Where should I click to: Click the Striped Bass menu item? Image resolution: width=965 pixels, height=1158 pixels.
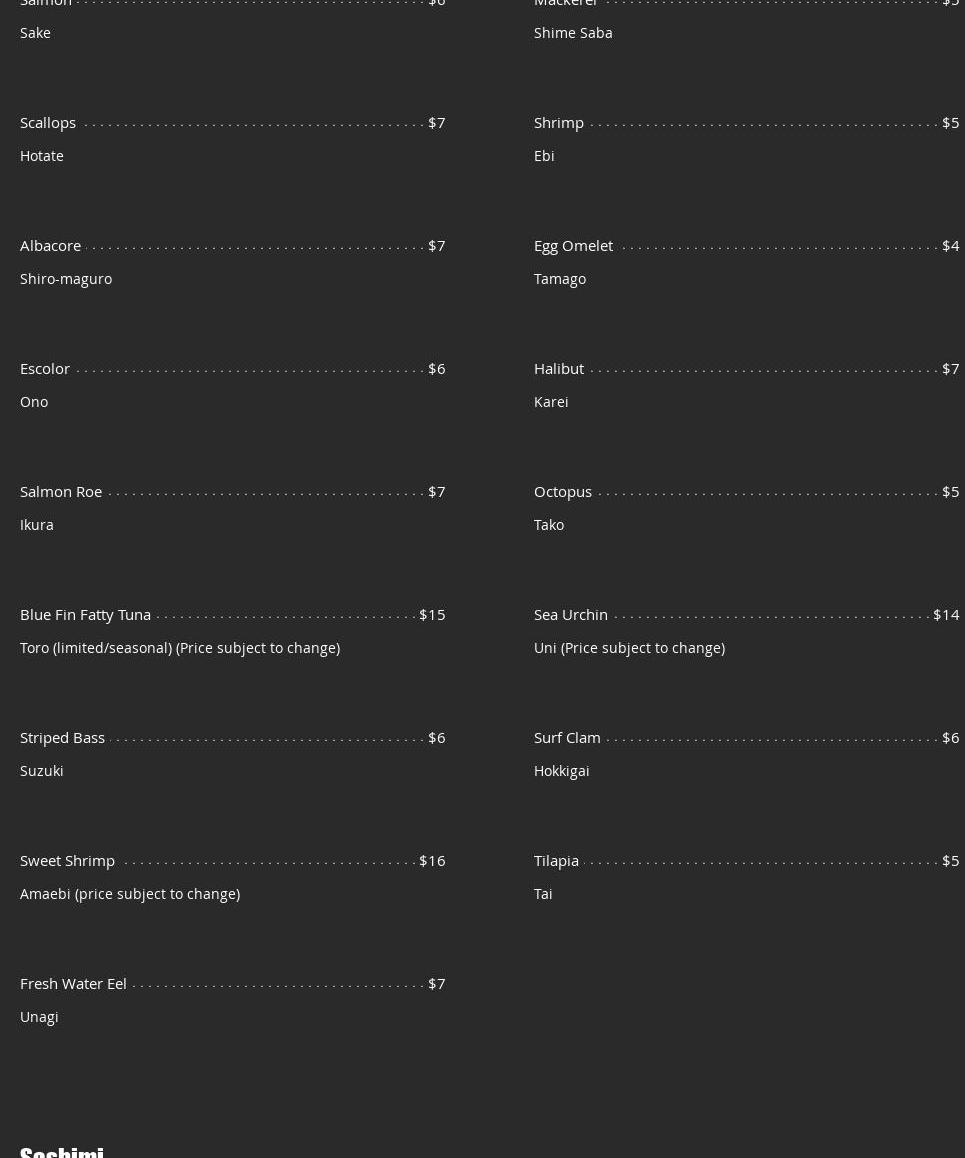(62, 737)
